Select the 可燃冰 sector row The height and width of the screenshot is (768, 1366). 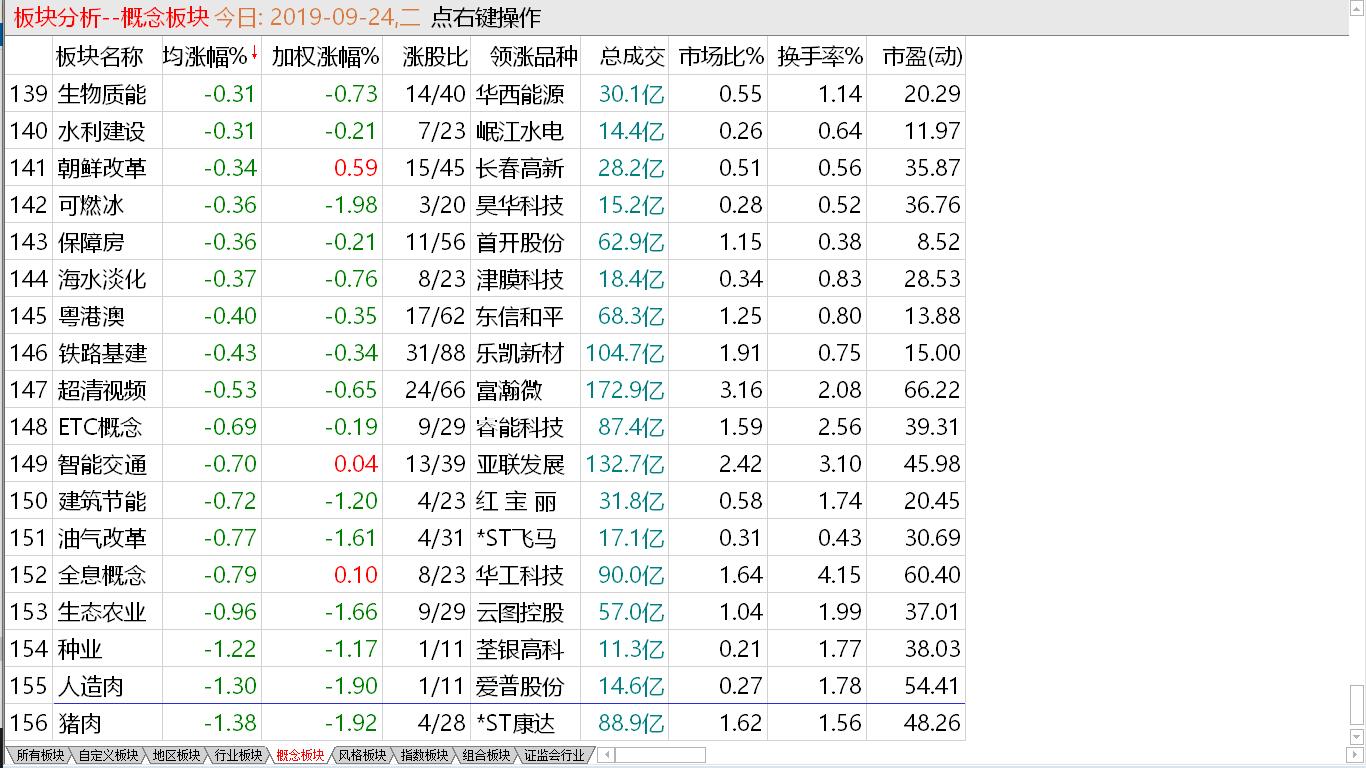485,205
